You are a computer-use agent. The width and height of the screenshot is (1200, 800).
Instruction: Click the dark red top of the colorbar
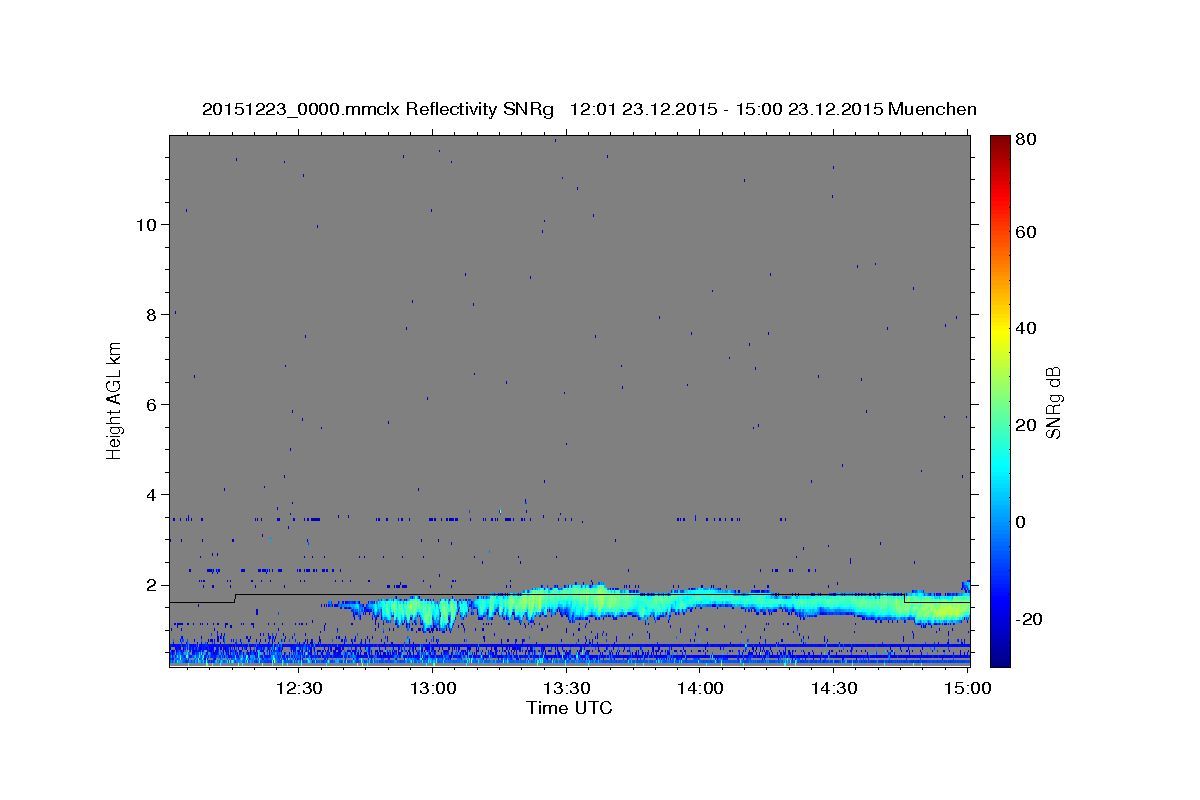tap(1000, 143)
